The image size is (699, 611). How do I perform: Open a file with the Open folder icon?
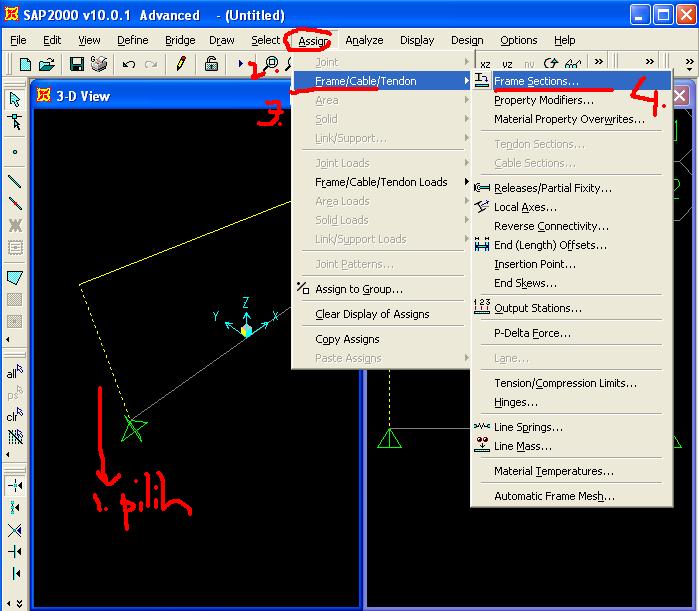click(46, 65)
